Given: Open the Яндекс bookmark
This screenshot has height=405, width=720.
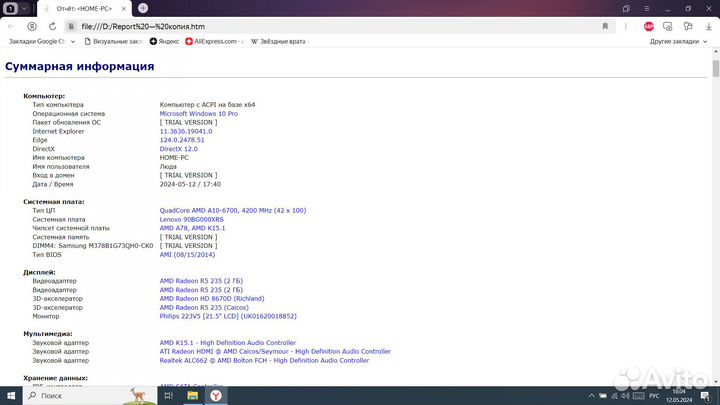Looking at the screenshot, I should click(x=164, y=41).
